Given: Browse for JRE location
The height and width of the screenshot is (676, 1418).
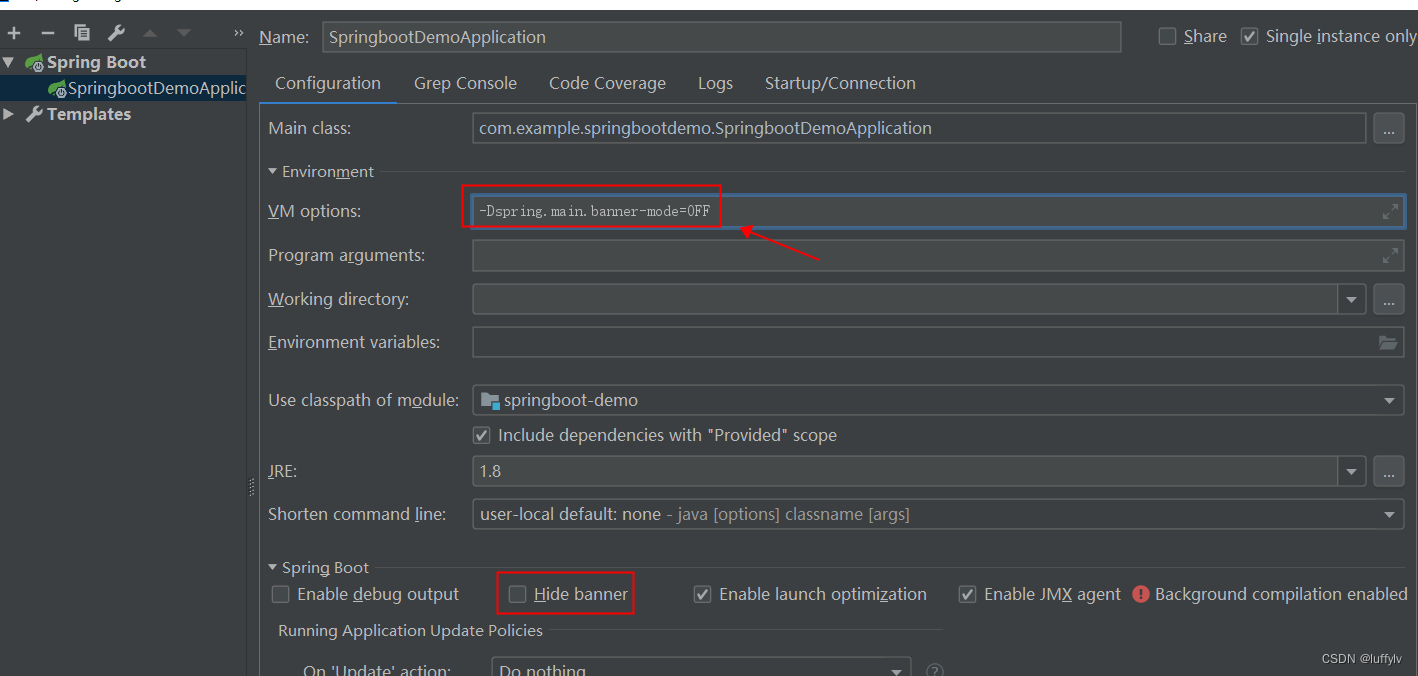Looking at the screenshot, I should click(1388, 470).
